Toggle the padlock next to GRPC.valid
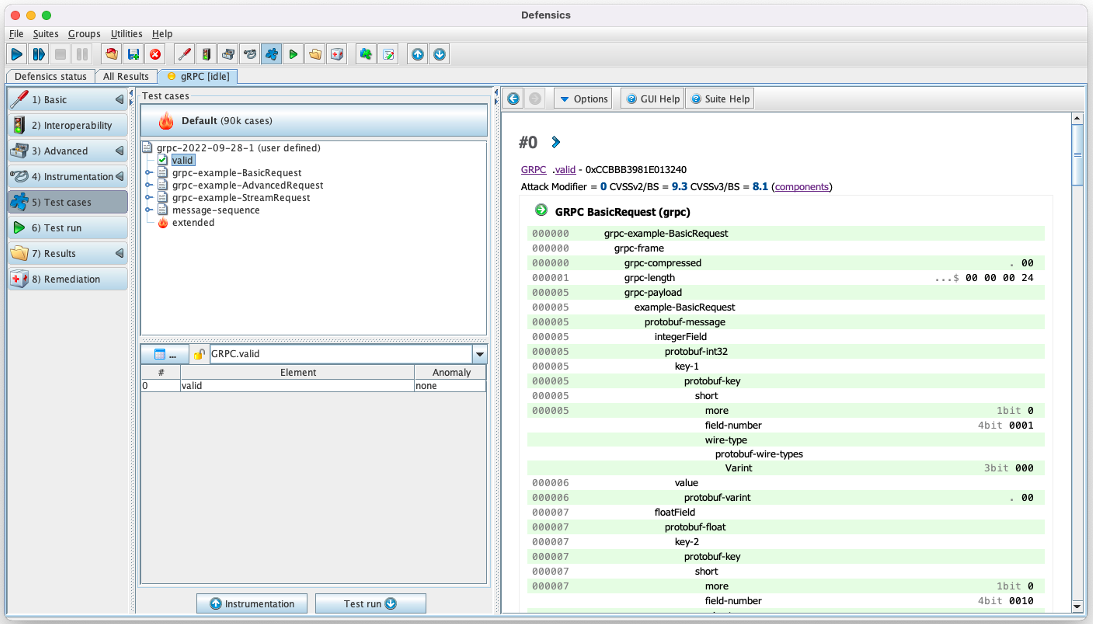The image size is (1093, 624). pyautogui.click(x=200, y=353)
